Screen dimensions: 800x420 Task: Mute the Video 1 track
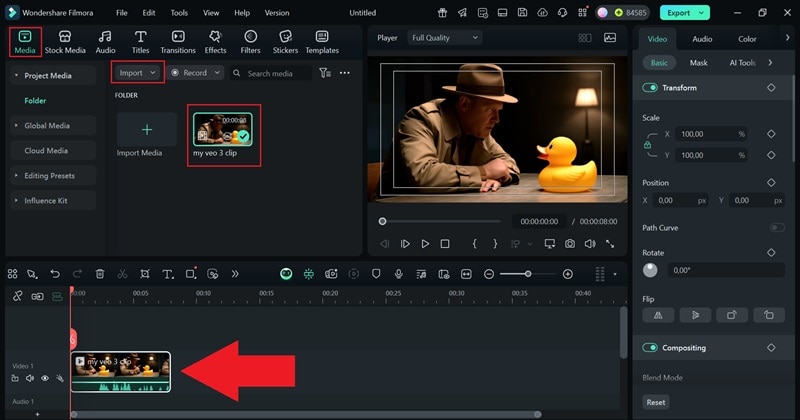click(x=30, y=378)
